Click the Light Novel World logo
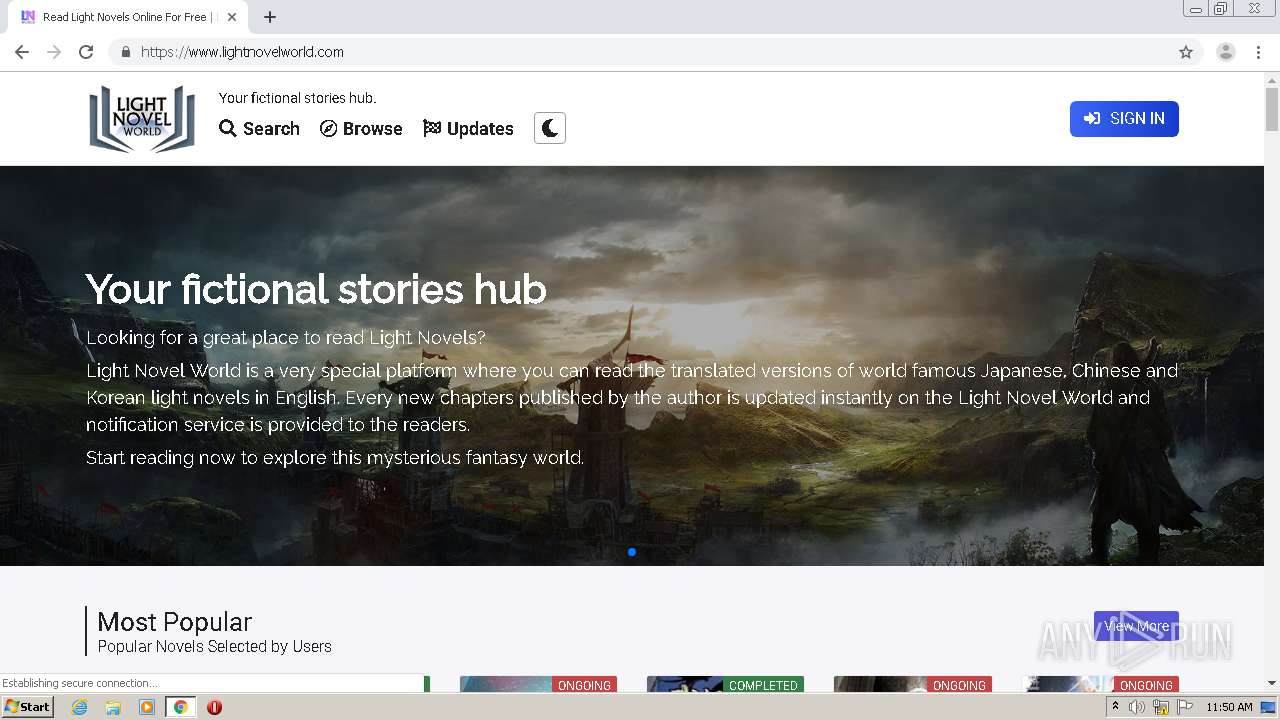 (x=142, y=118)
